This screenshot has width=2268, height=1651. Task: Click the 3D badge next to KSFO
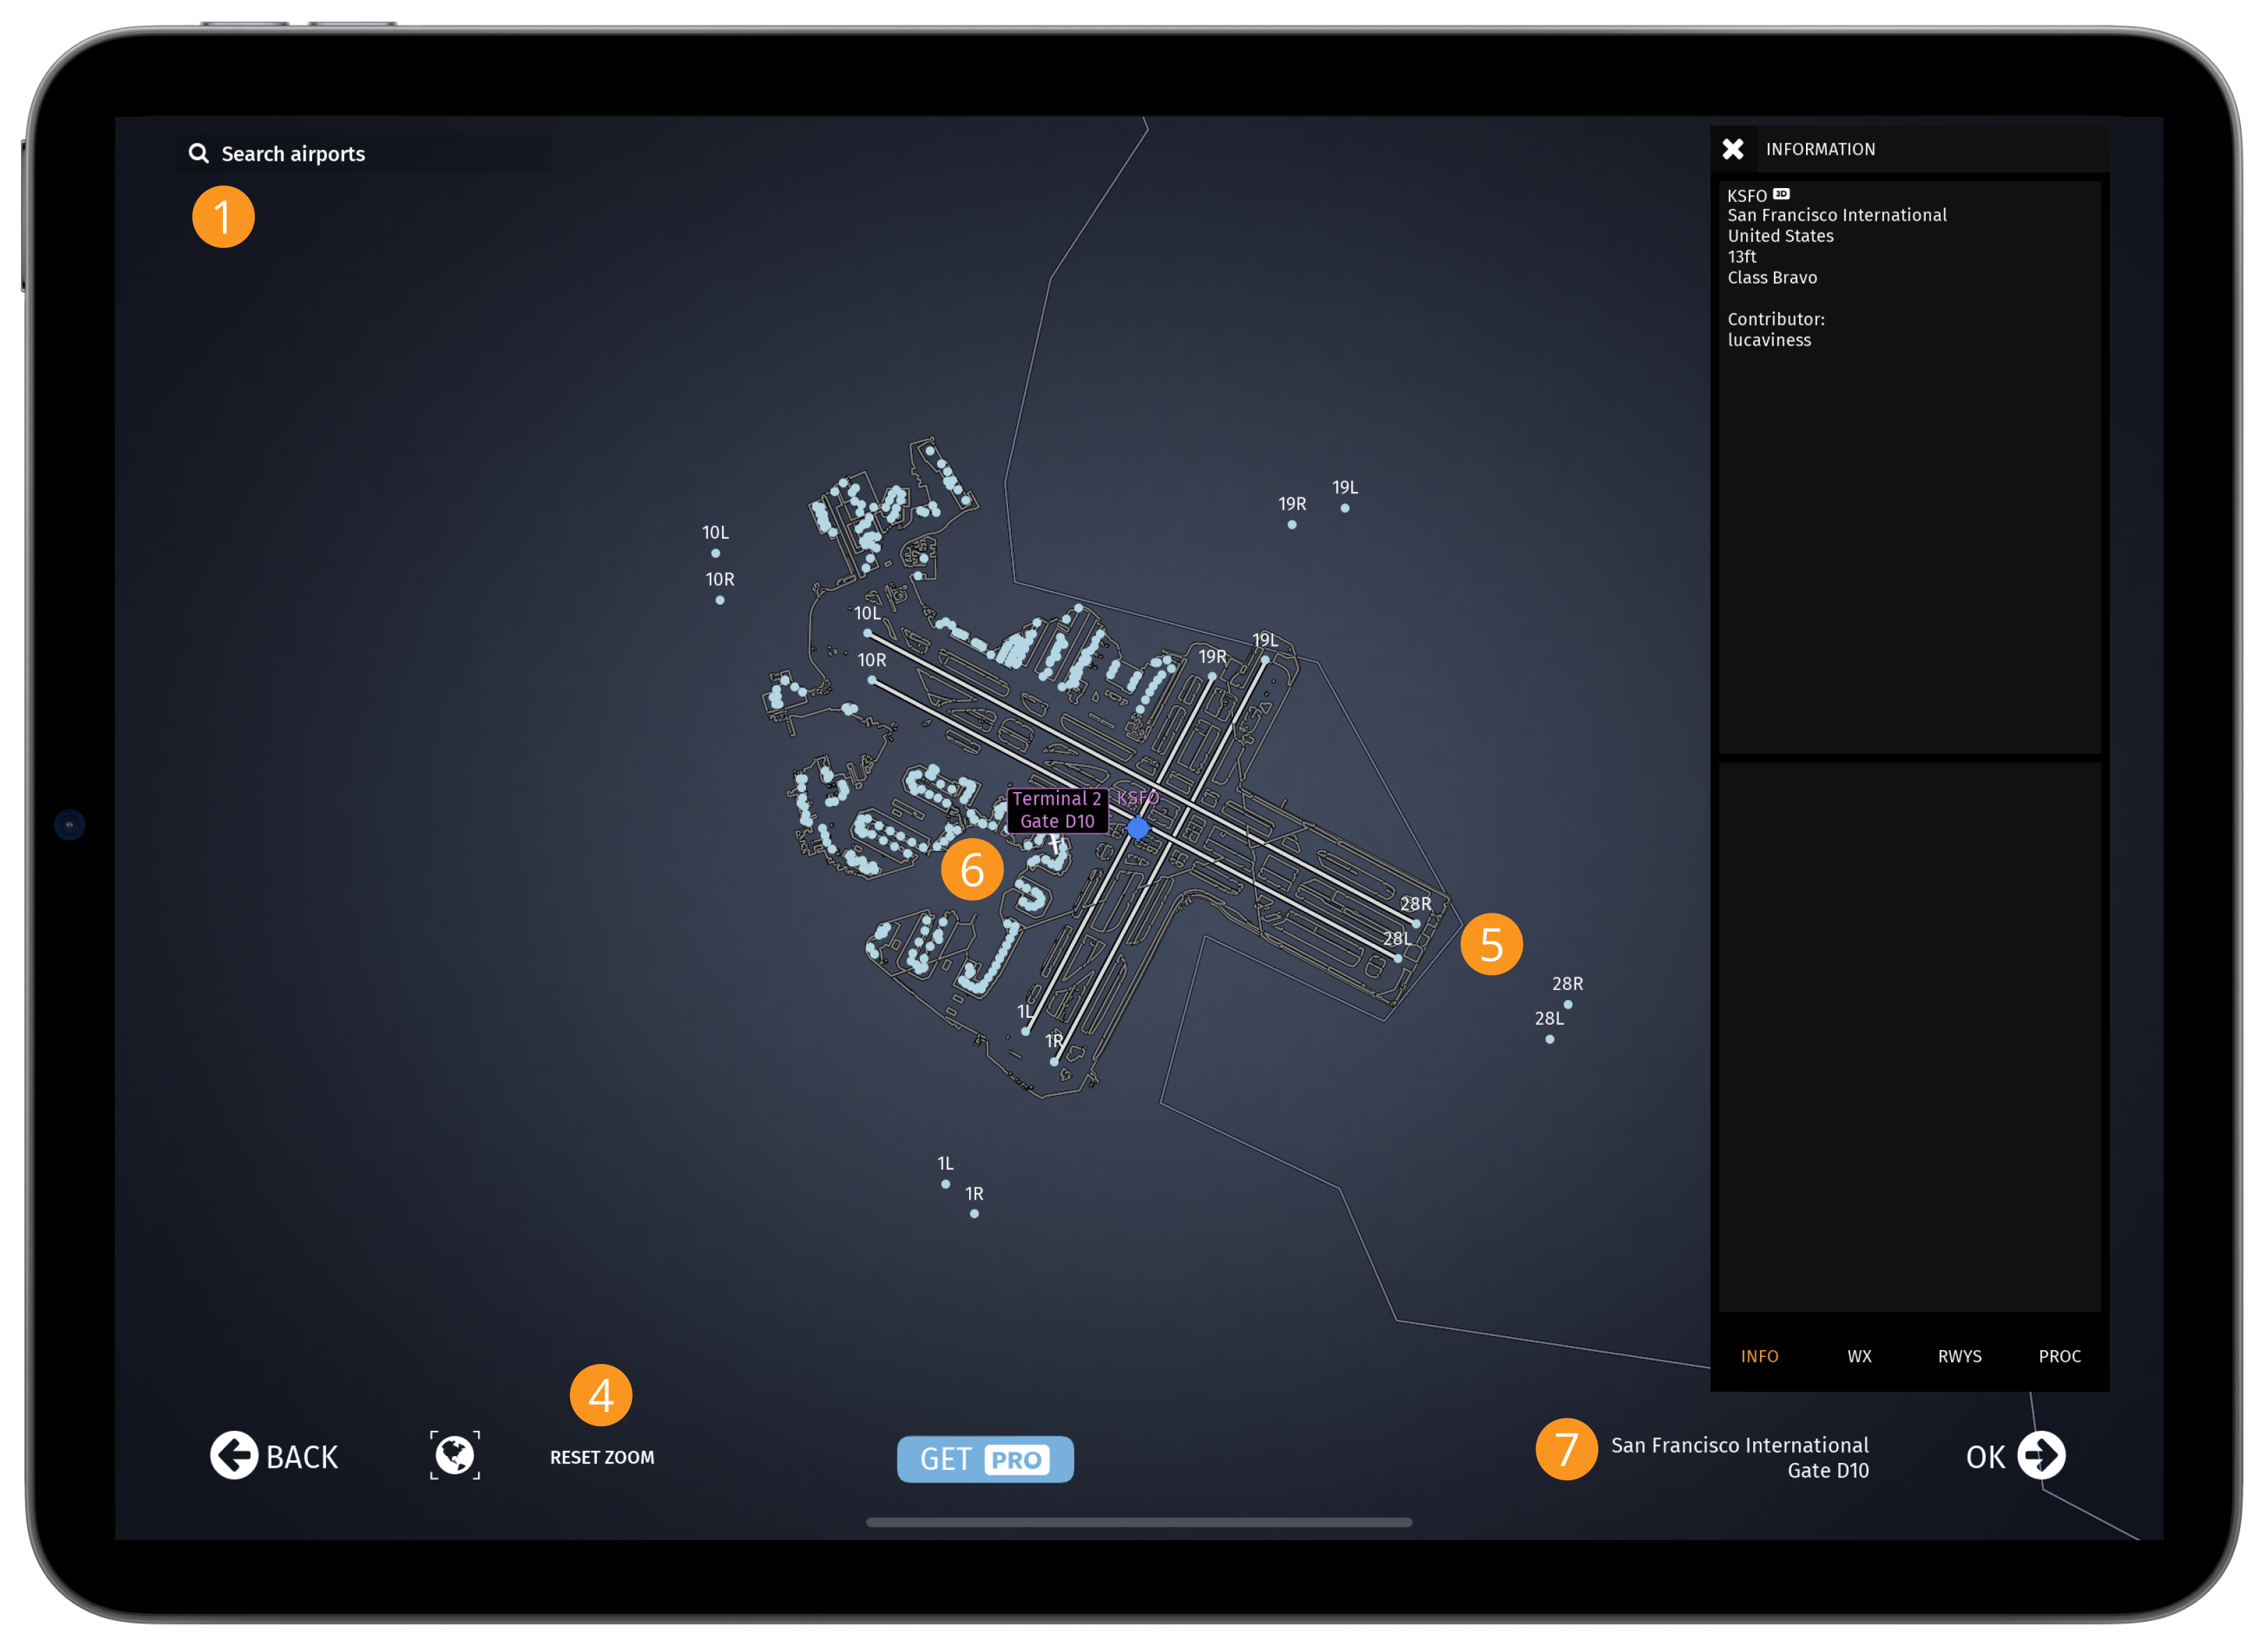tap(1781, 194)
